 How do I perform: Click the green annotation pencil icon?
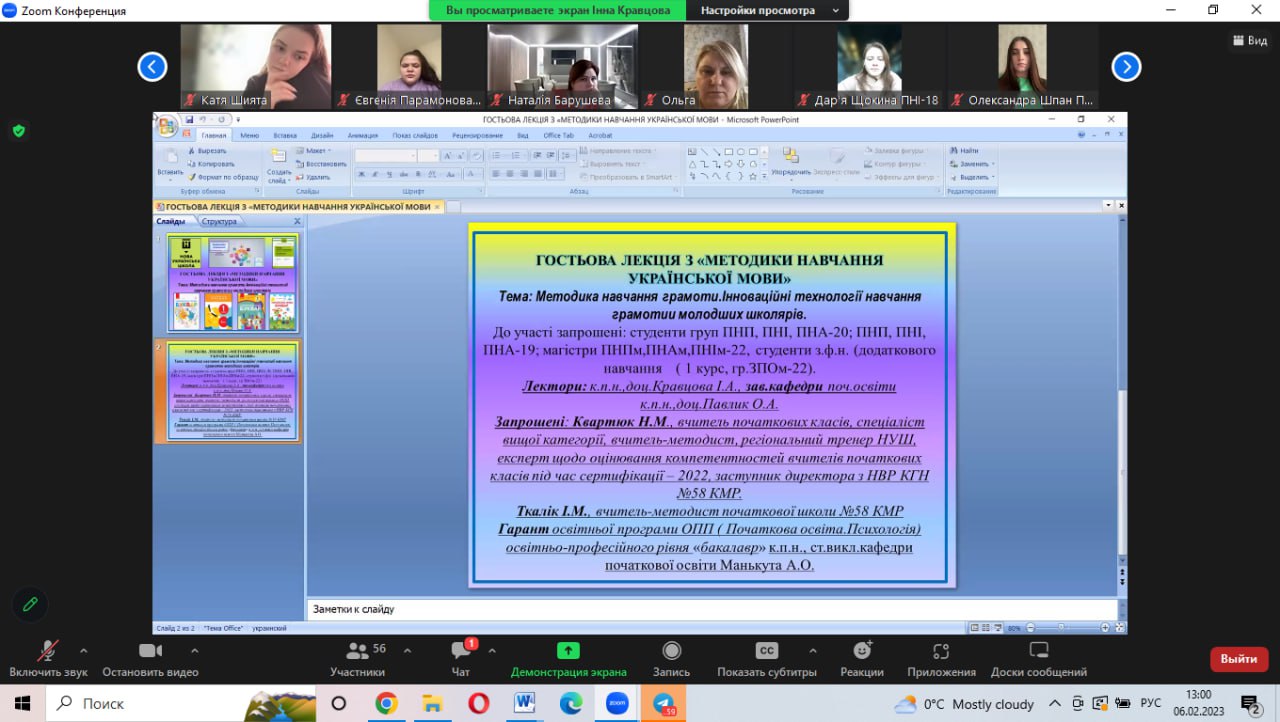(30, 604)
